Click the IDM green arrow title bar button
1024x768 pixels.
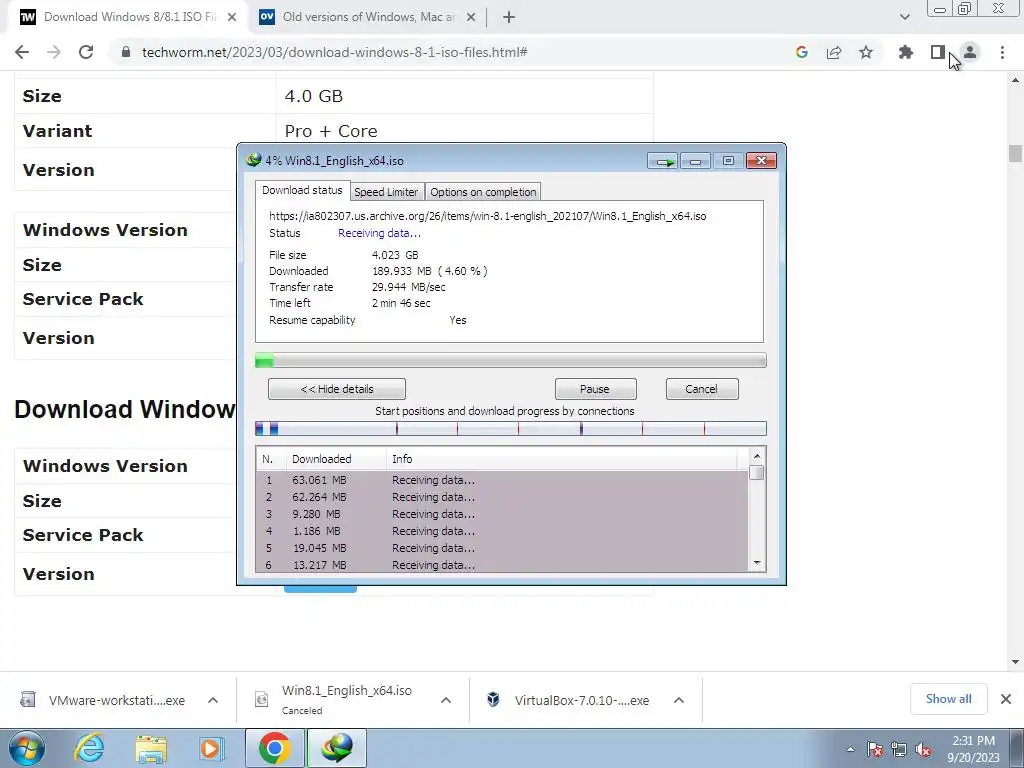pyautogui.click(x=664, y=161)
